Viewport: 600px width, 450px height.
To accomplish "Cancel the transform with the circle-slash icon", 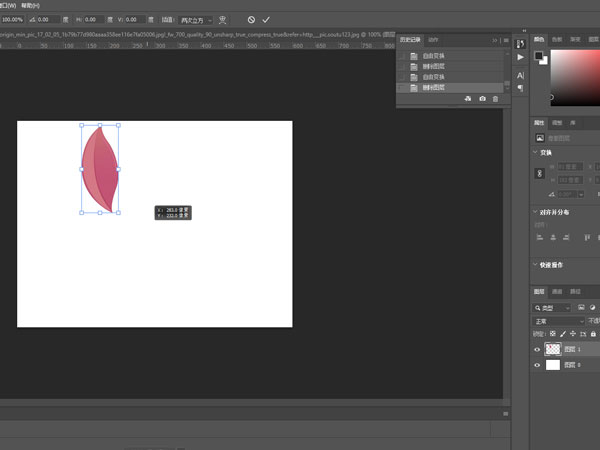I will coord(251,19).
